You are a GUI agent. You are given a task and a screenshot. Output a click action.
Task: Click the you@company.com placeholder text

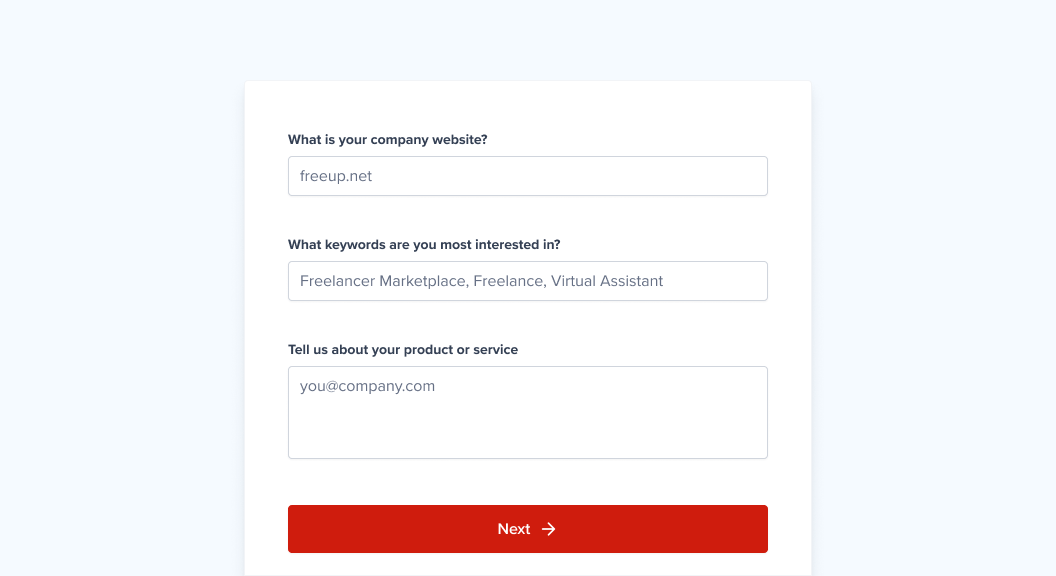[x=367, y=386]
